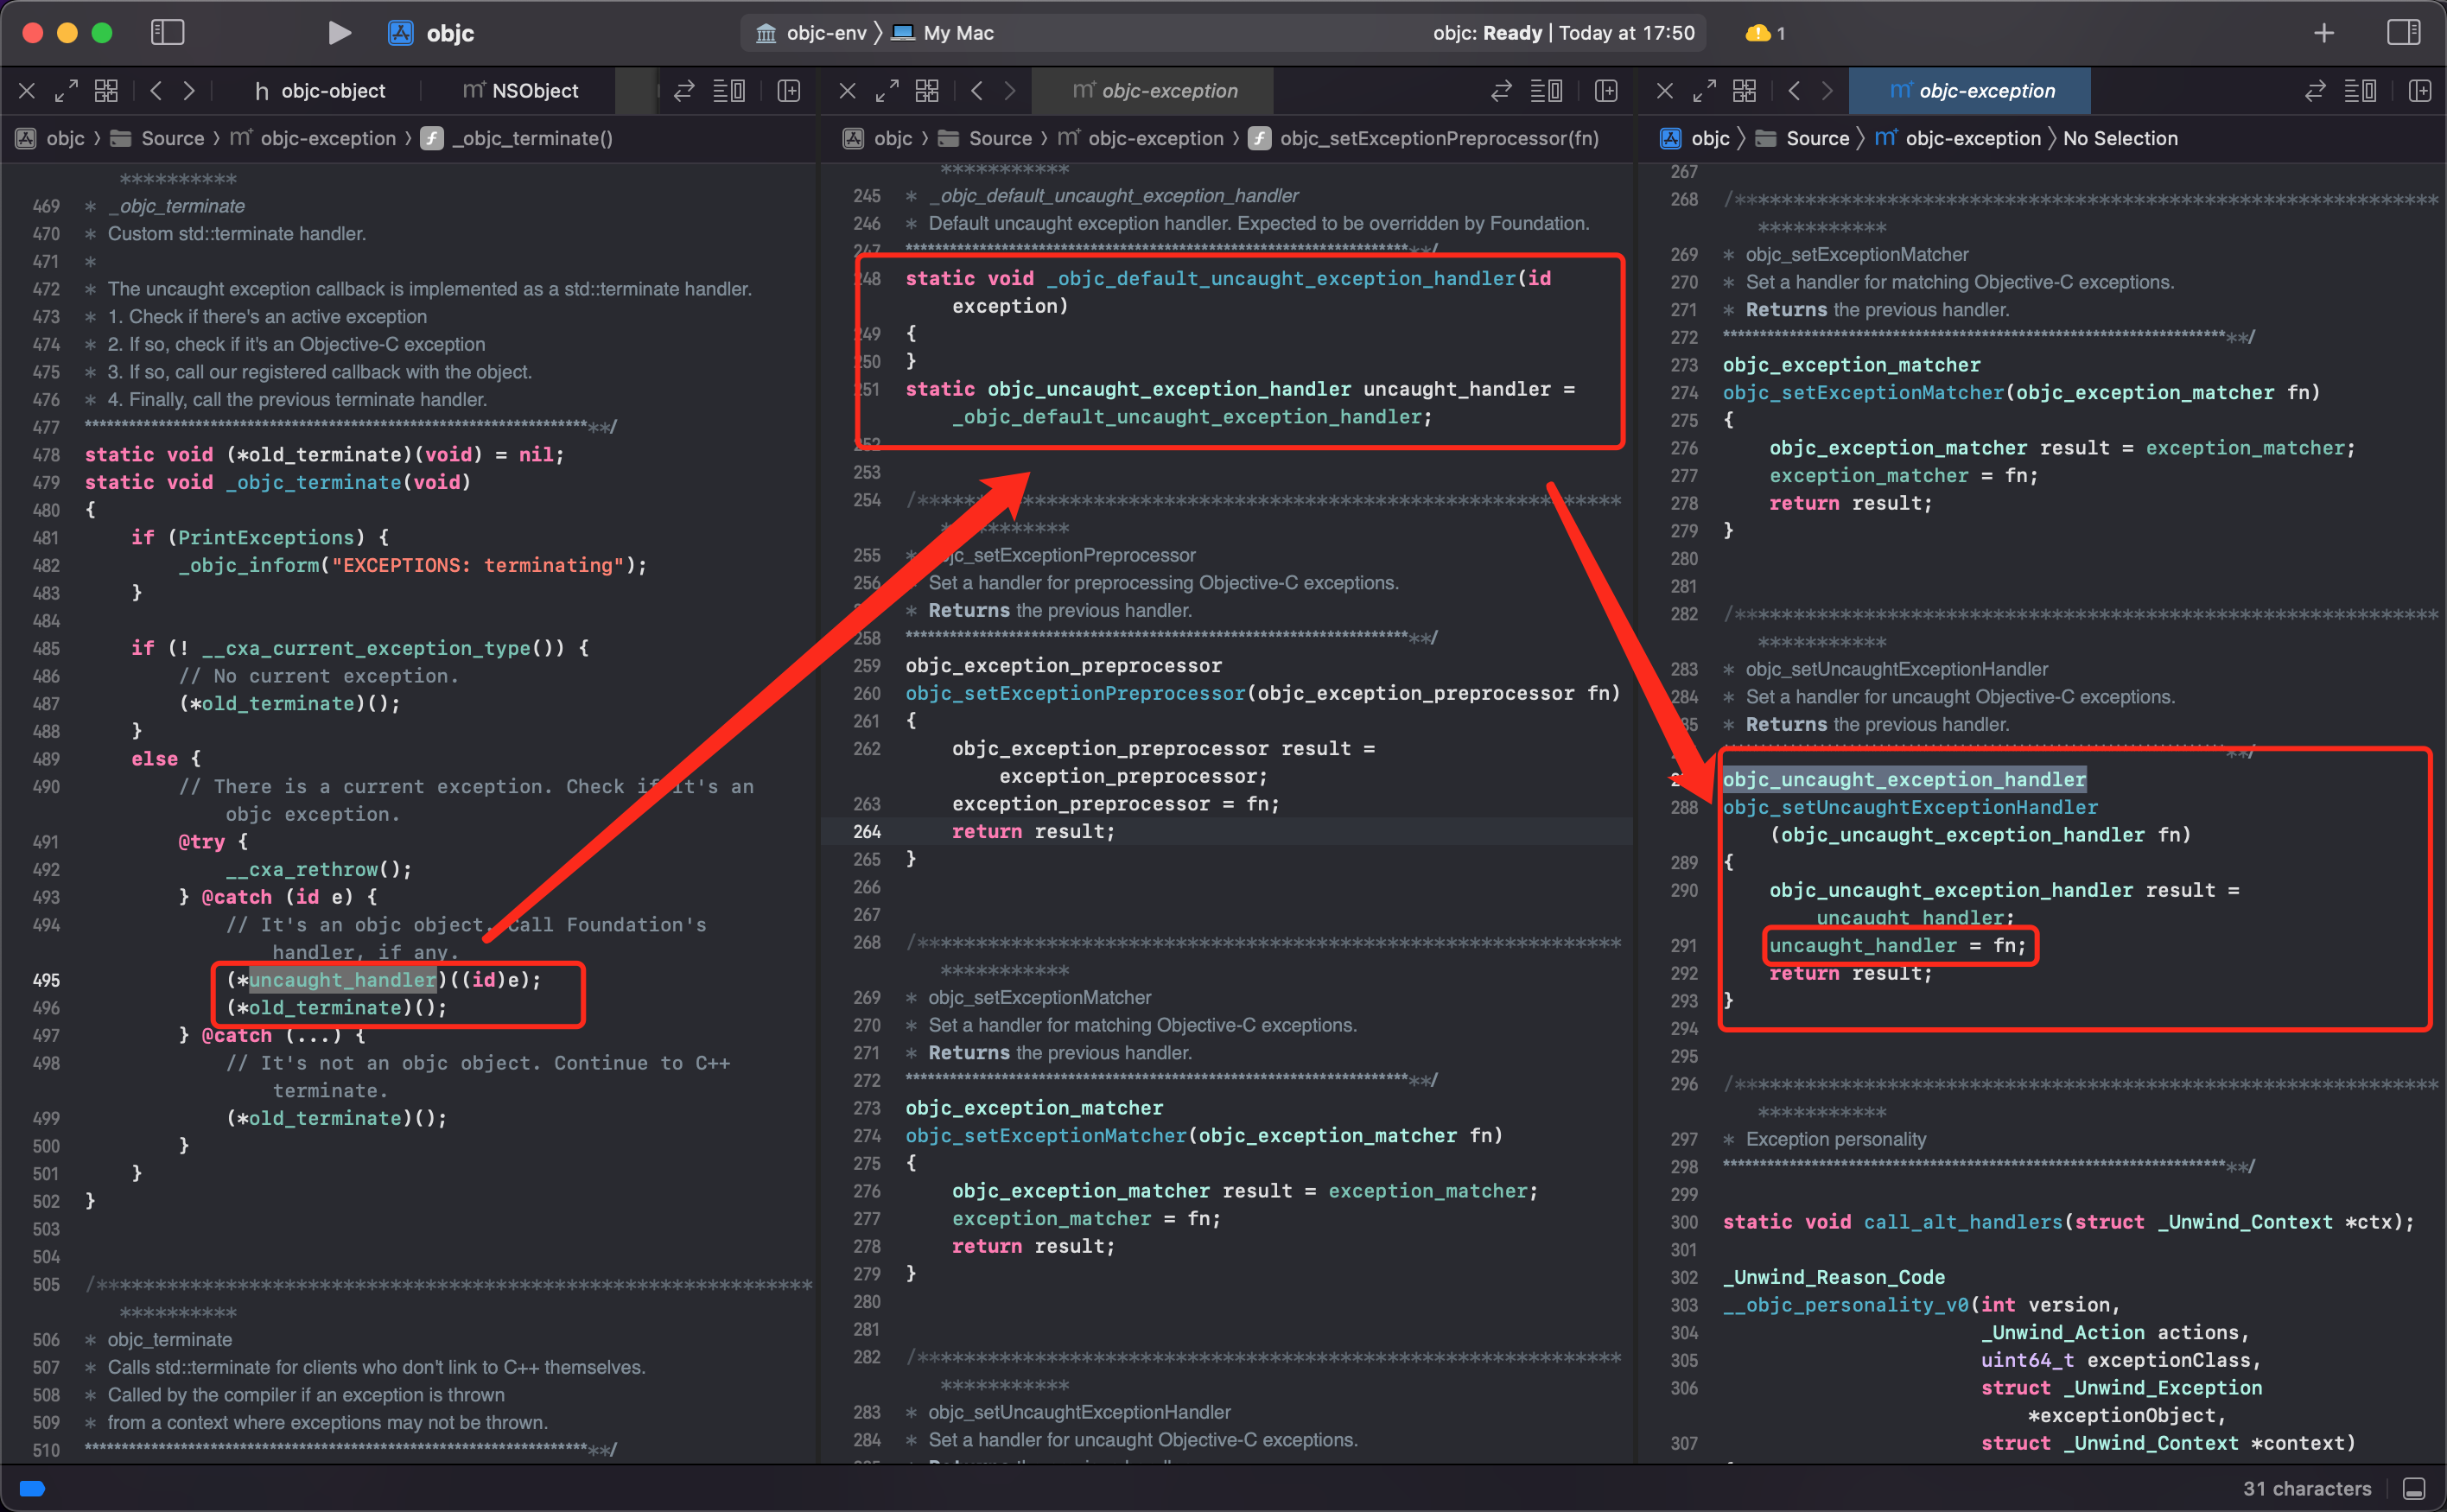This screenshot has height=1512, width=2447.
Task: Click line 264 in the middle editor gutter
Action: [x=867, y=831]
